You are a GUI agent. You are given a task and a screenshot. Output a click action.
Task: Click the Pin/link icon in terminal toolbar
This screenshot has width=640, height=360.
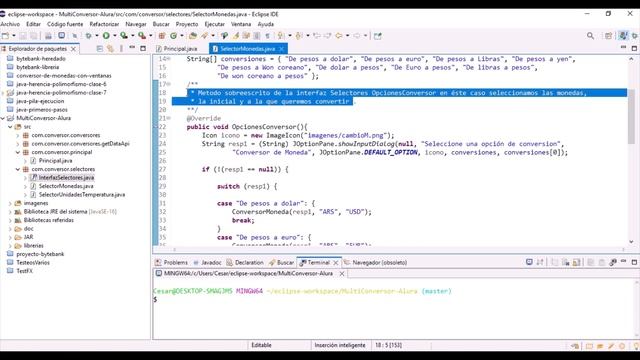[x=613, y=262]
